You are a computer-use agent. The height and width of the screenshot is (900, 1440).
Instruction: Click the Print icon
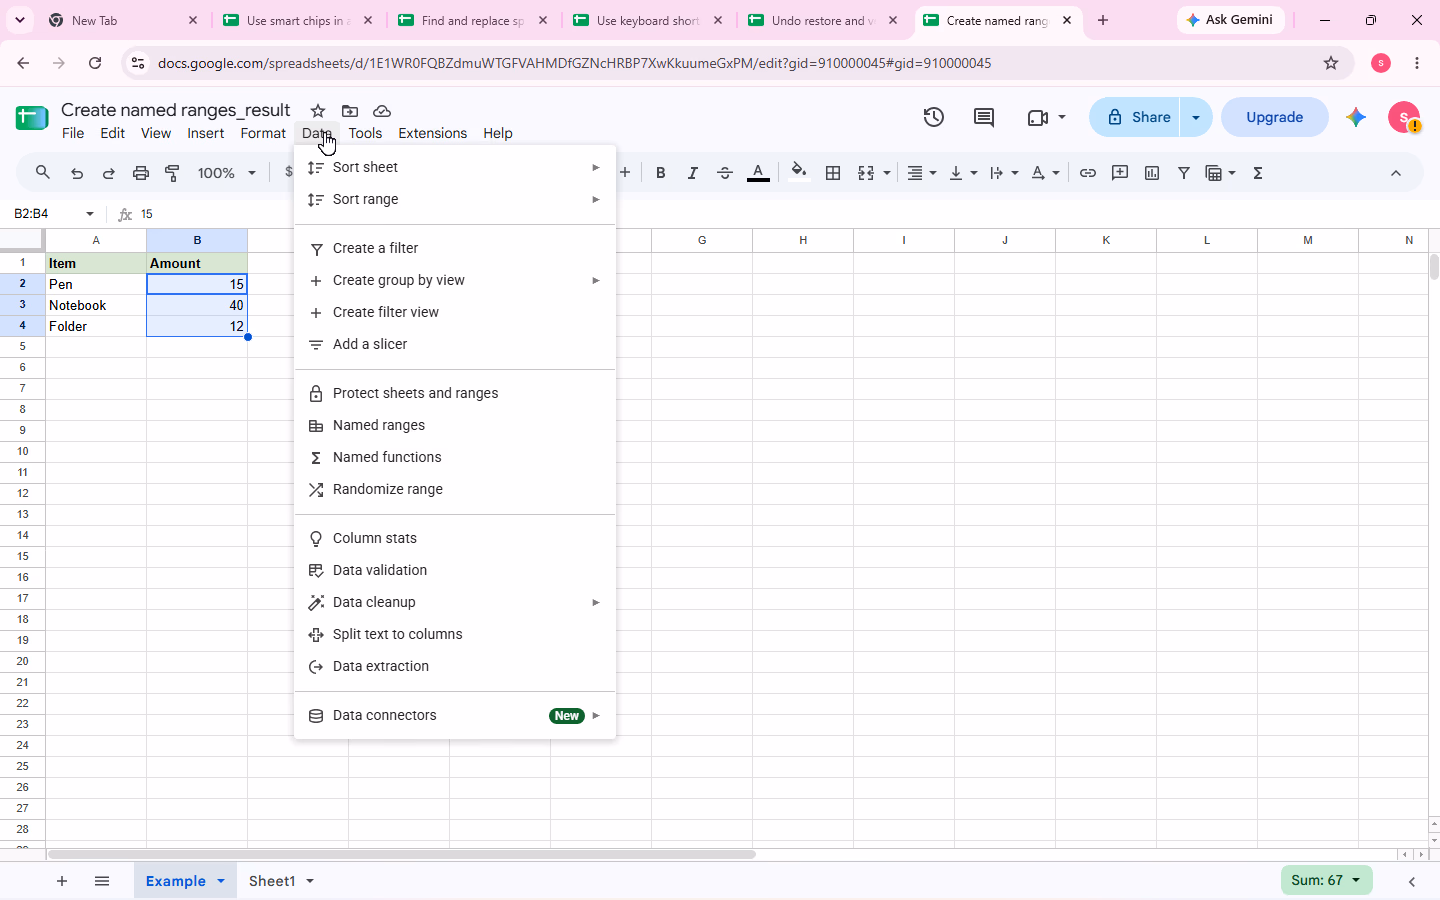tap(141, 173)
